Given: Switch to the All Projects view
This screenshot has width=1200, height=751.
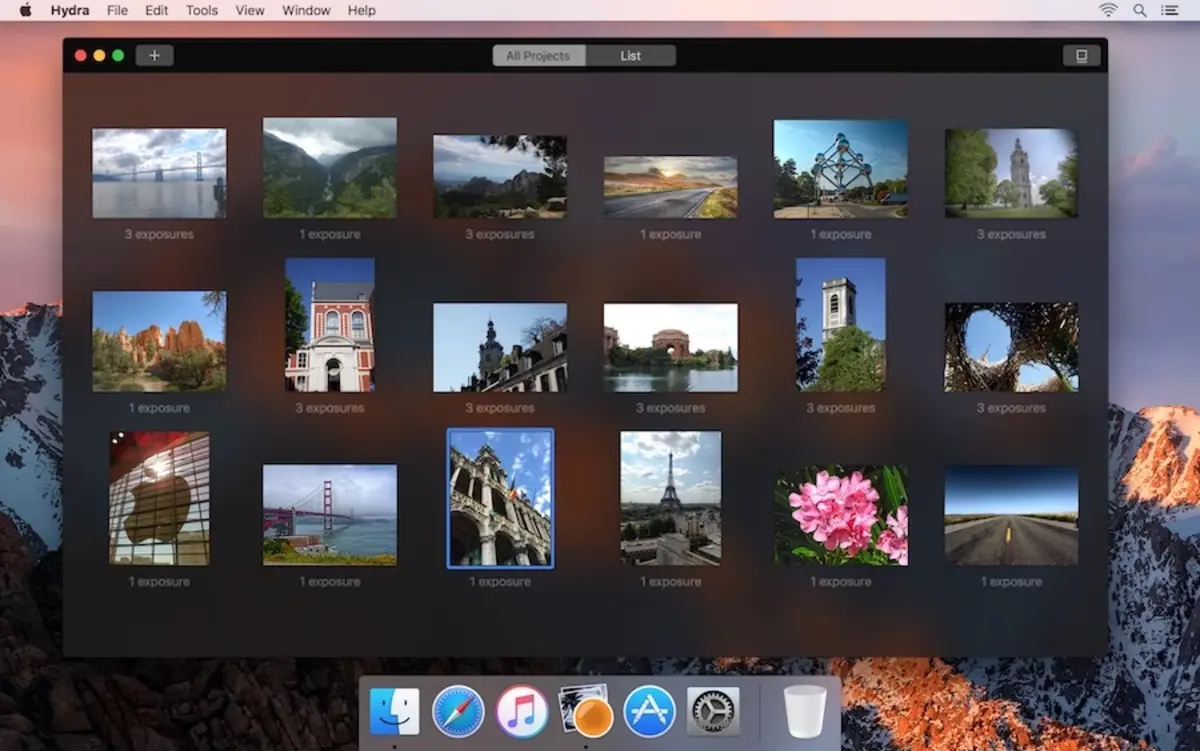Looking at the screenshot, I should 538,56.
